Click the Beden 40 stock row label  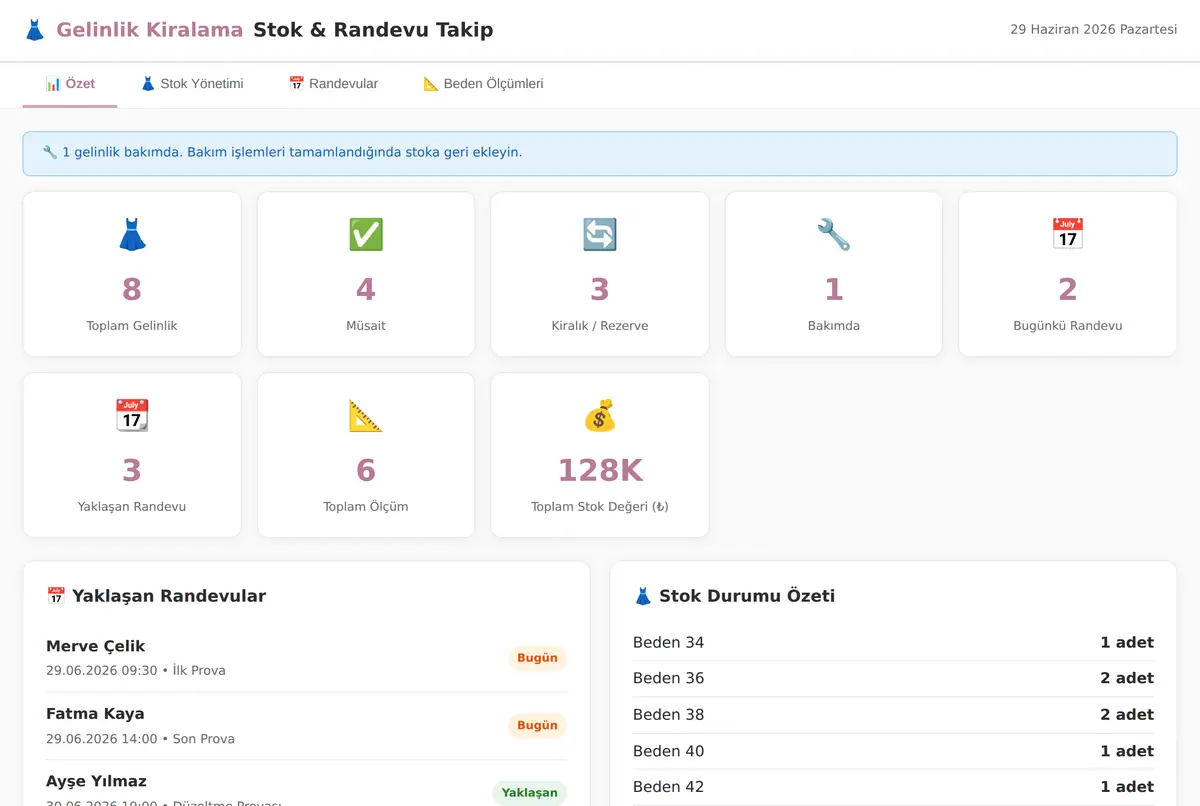(668, 751)
